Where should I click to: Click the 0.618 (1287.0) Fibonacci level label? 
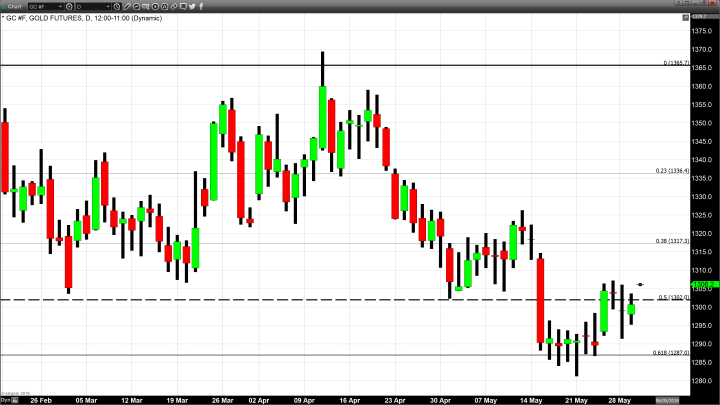(x=668, y=352)
